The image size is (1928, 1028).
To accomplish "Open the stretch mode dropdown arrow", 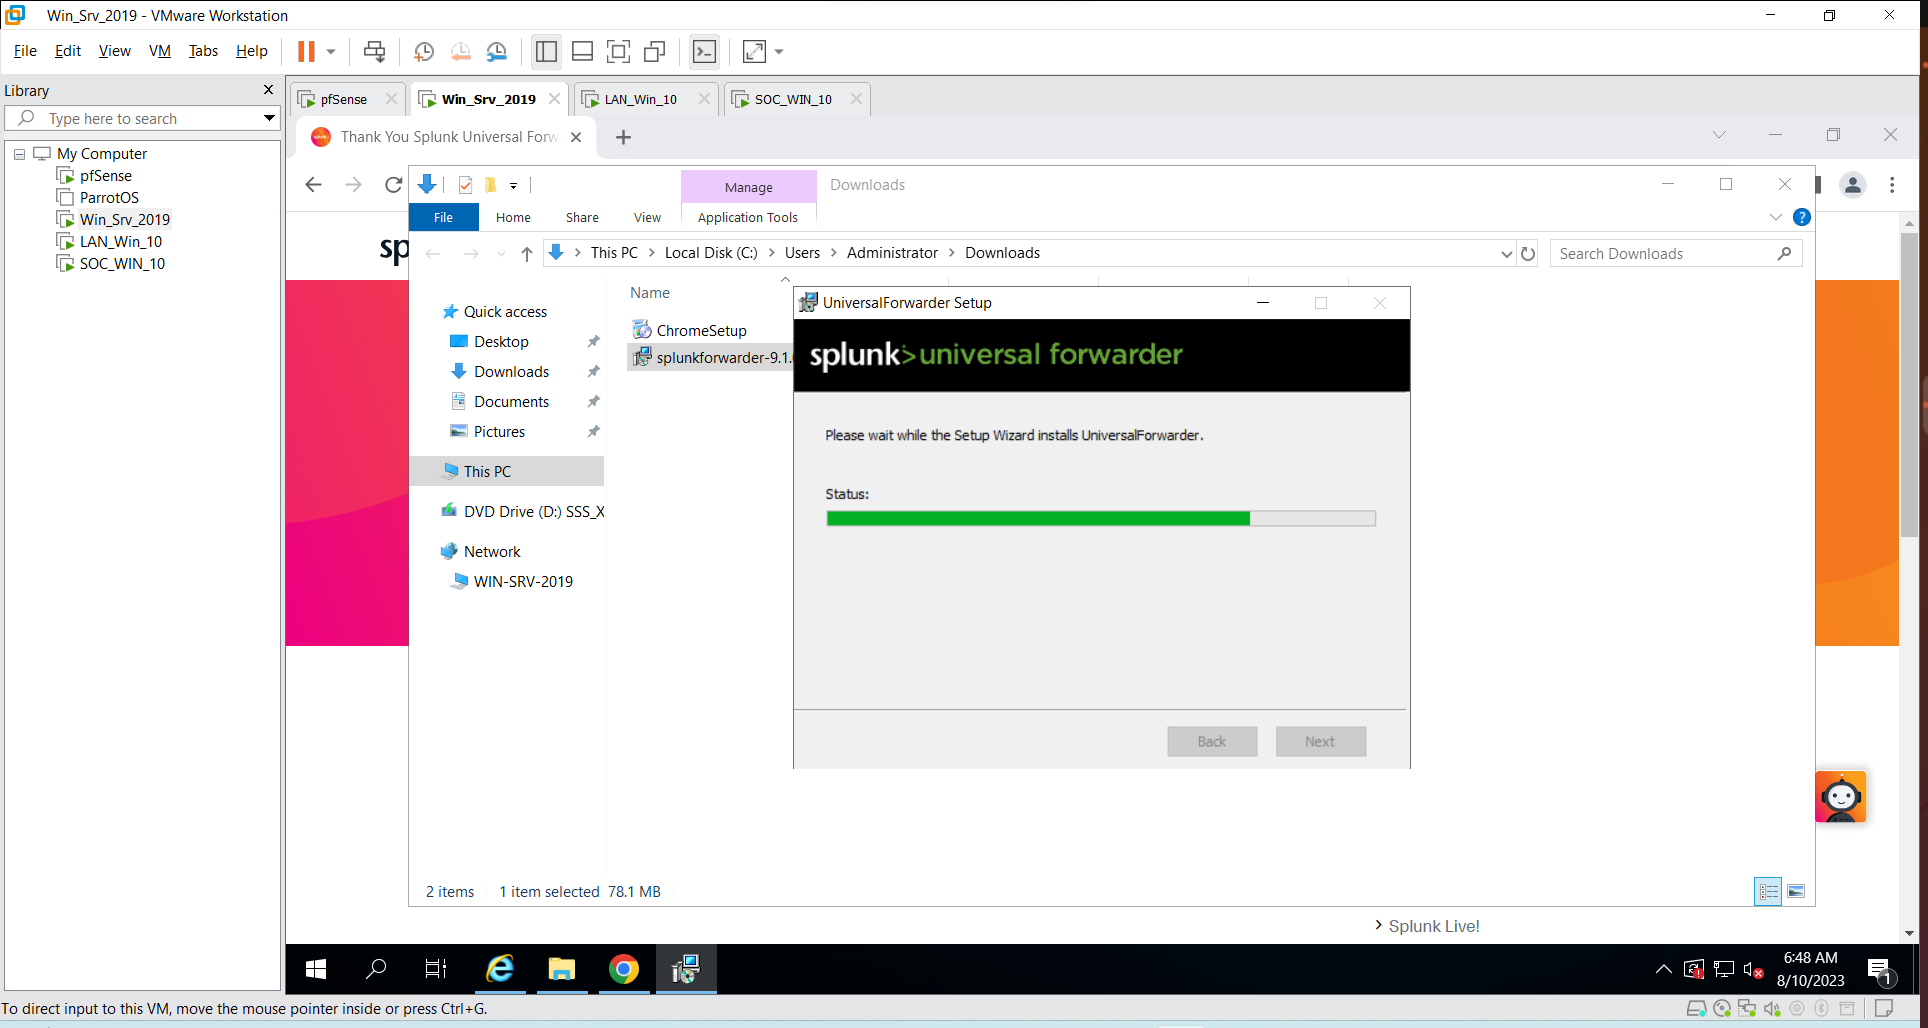I will click(x=779, y=51).
